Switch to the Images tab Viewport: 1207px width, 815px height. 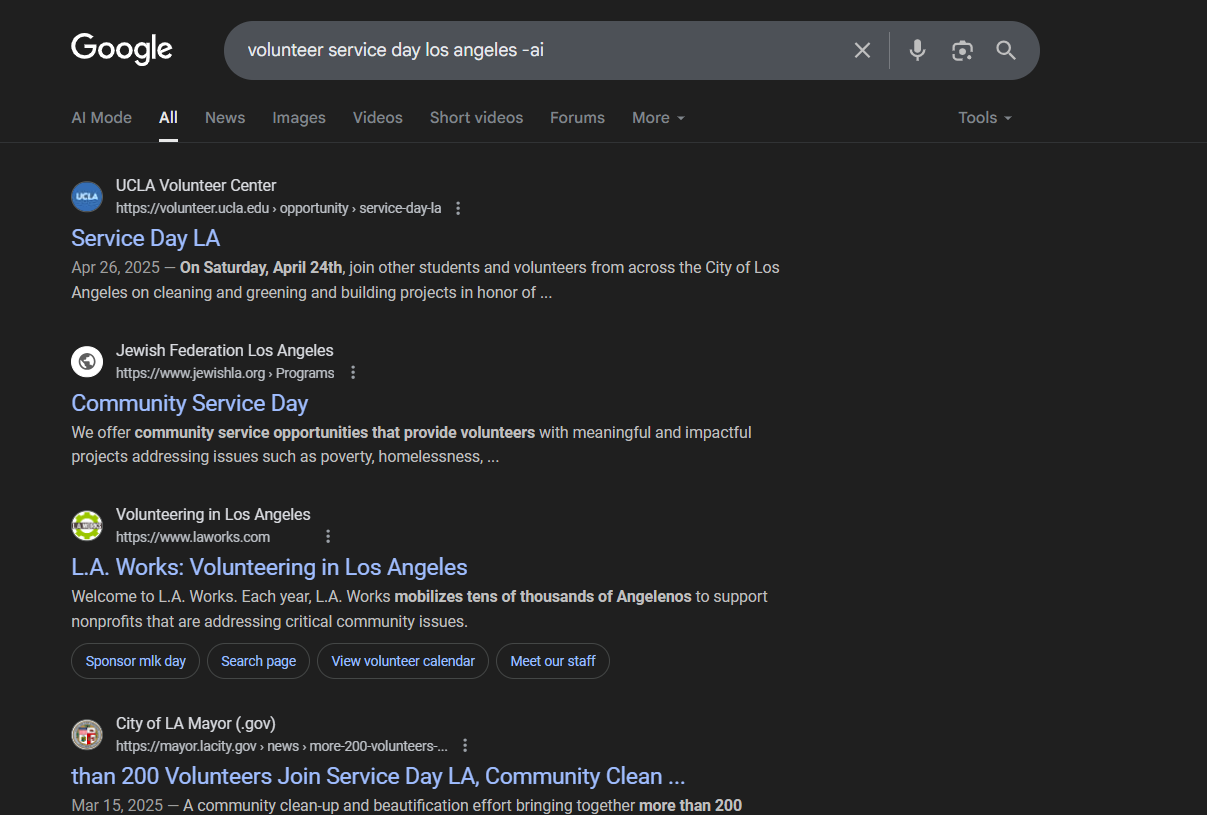(x=299, y=118)
